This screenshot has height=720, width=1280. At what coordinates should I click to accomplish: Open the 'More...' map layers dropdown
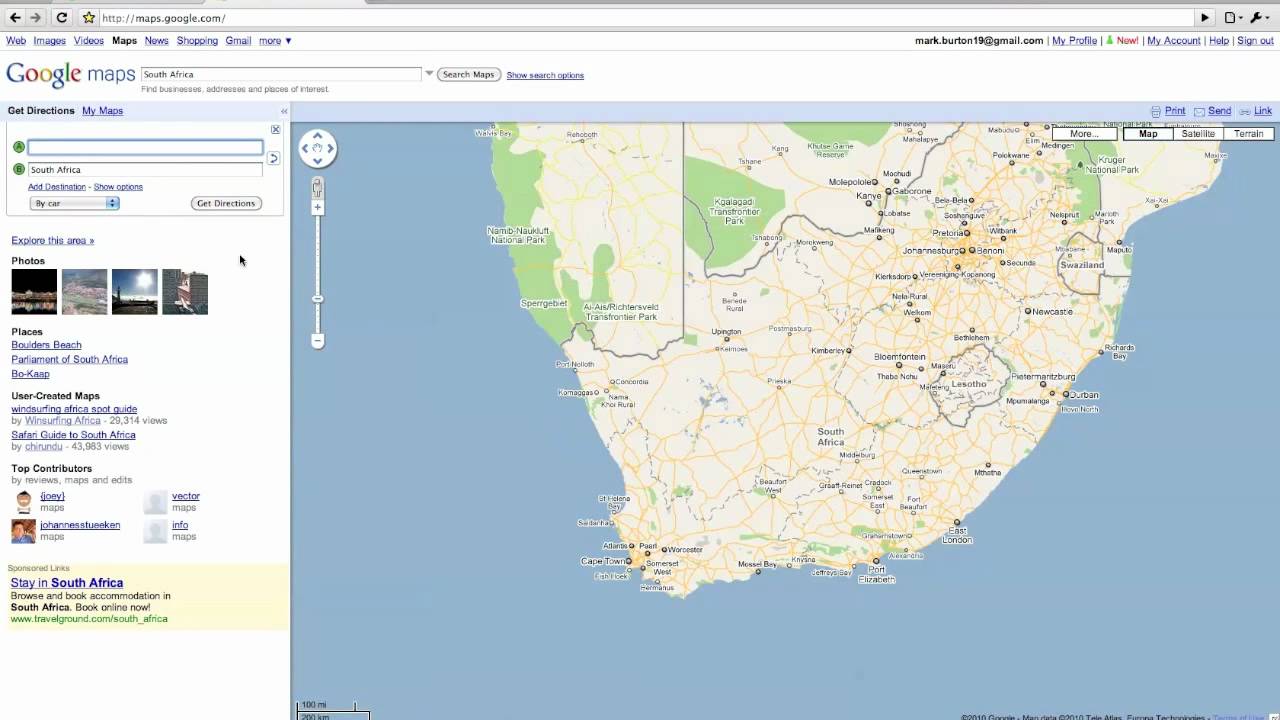click(1084, 134)
